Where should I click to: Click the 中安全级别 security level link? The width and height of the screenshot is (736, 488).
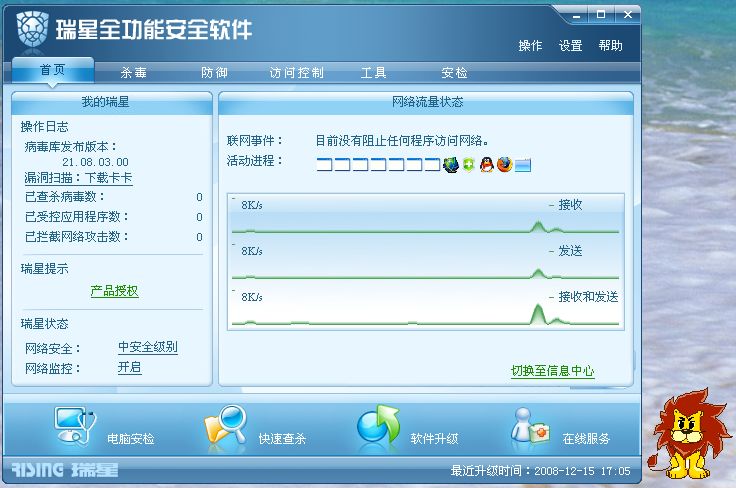pyautogui.click(x=148, y=347)
